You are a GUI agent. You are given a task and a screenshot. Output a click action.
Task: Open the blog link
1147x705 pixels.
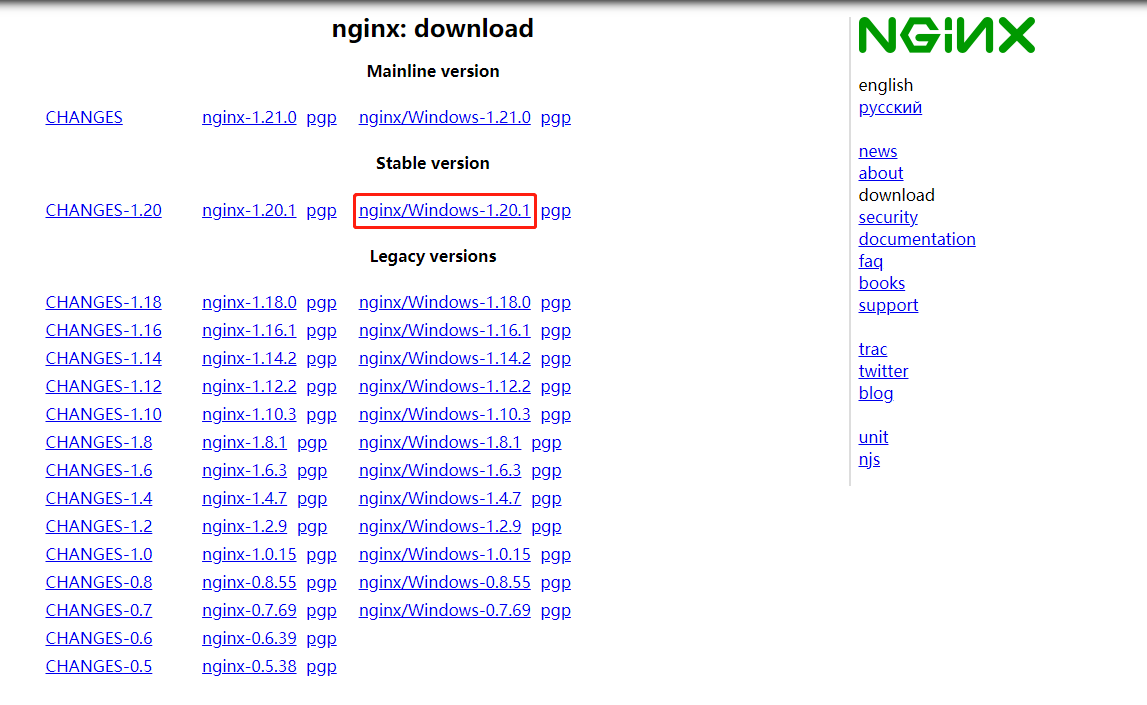point(876,393)
